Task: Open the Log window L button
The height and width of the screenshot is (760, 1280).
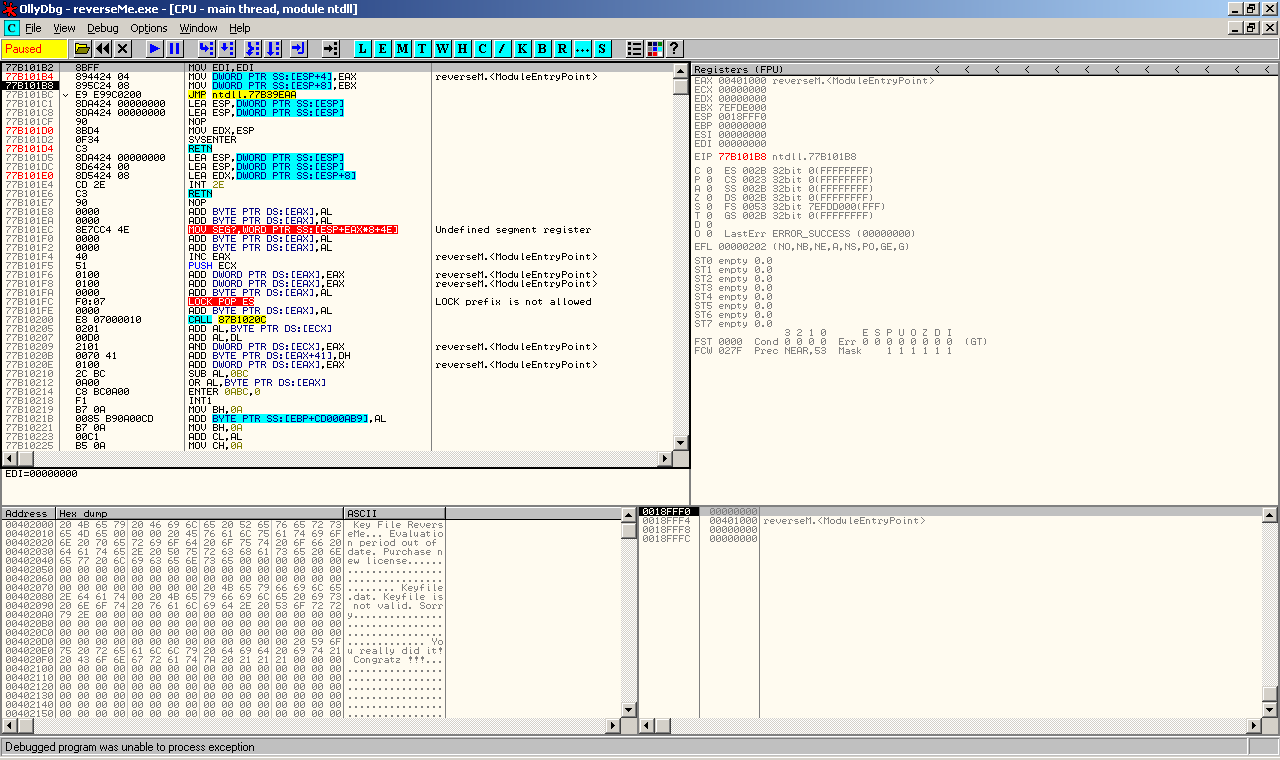Action: tap(362, 48)
